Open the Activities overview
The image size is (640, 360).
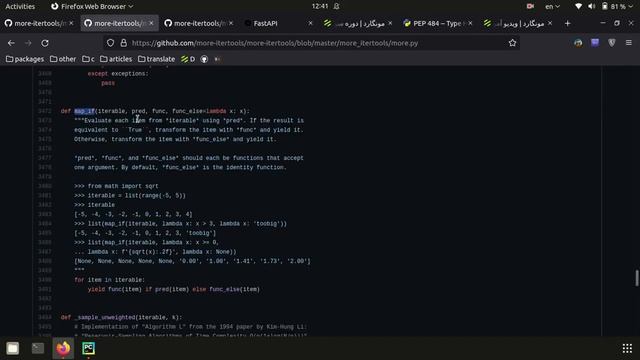point(20,6)
